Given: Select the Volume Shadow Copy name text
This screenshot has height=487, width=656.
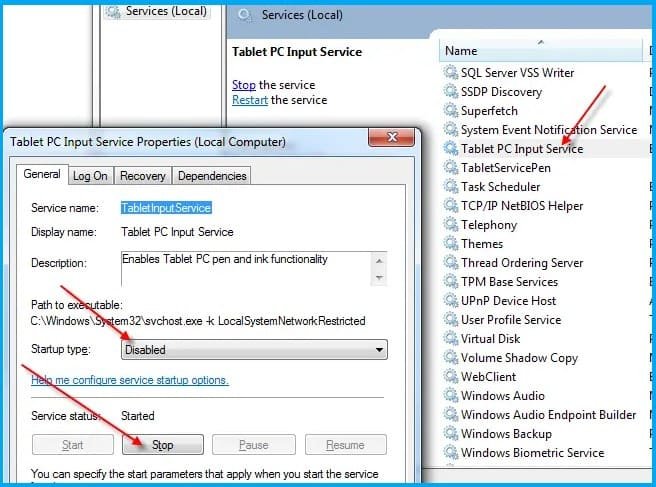Looking at the screenshot, I should [x=519, y=358].
